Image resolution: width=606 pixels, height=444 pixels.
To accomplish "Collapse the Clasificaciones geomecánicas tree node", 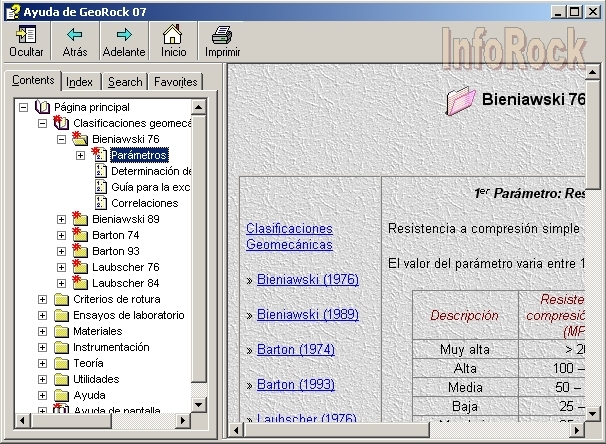I will 42,123.
